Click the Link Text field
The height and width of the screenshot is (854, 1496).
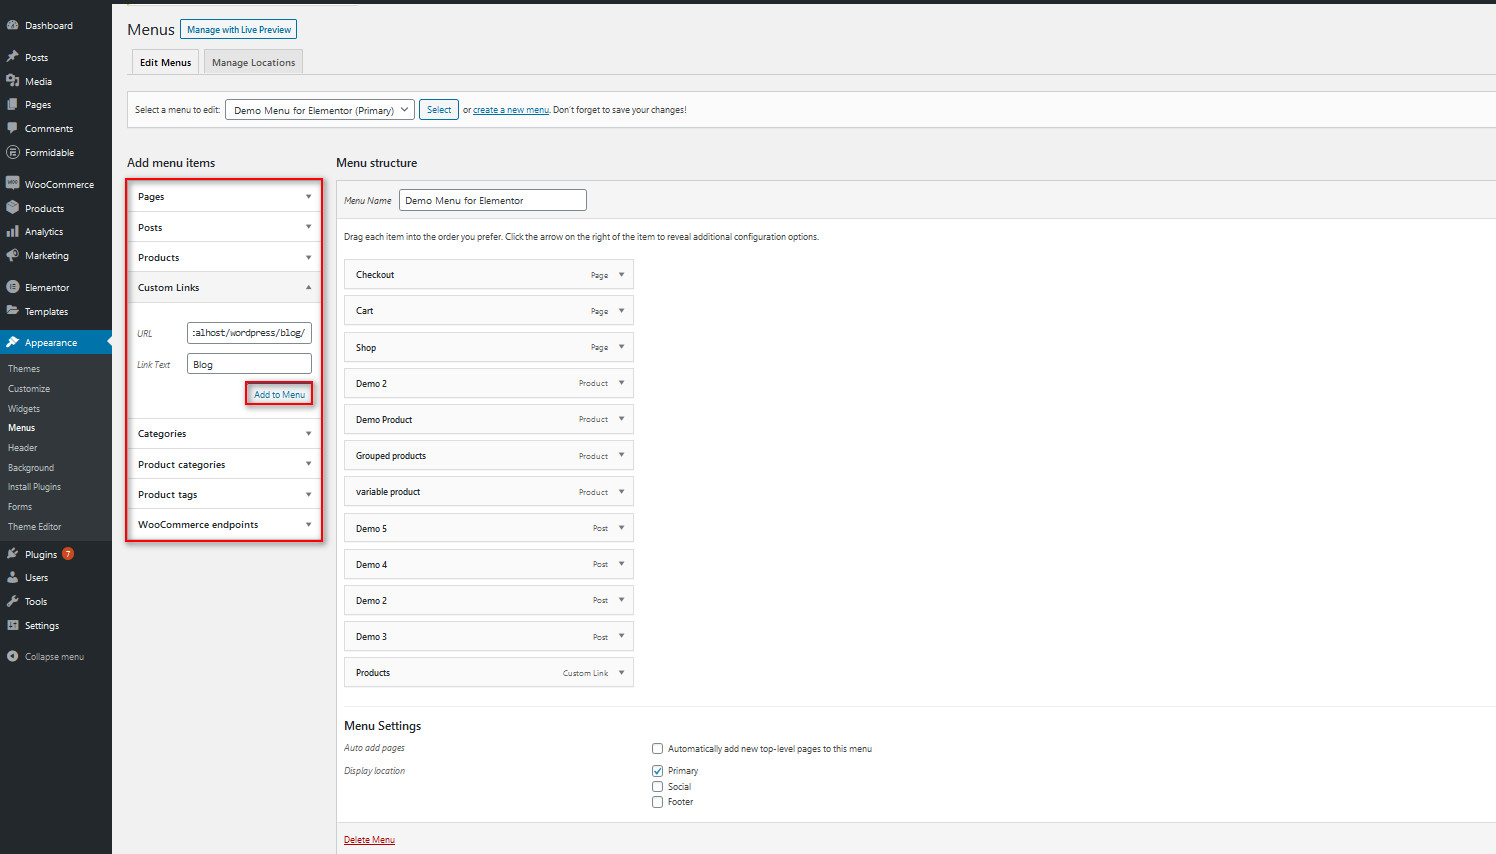pyautogui.click(x=249, y=364)
